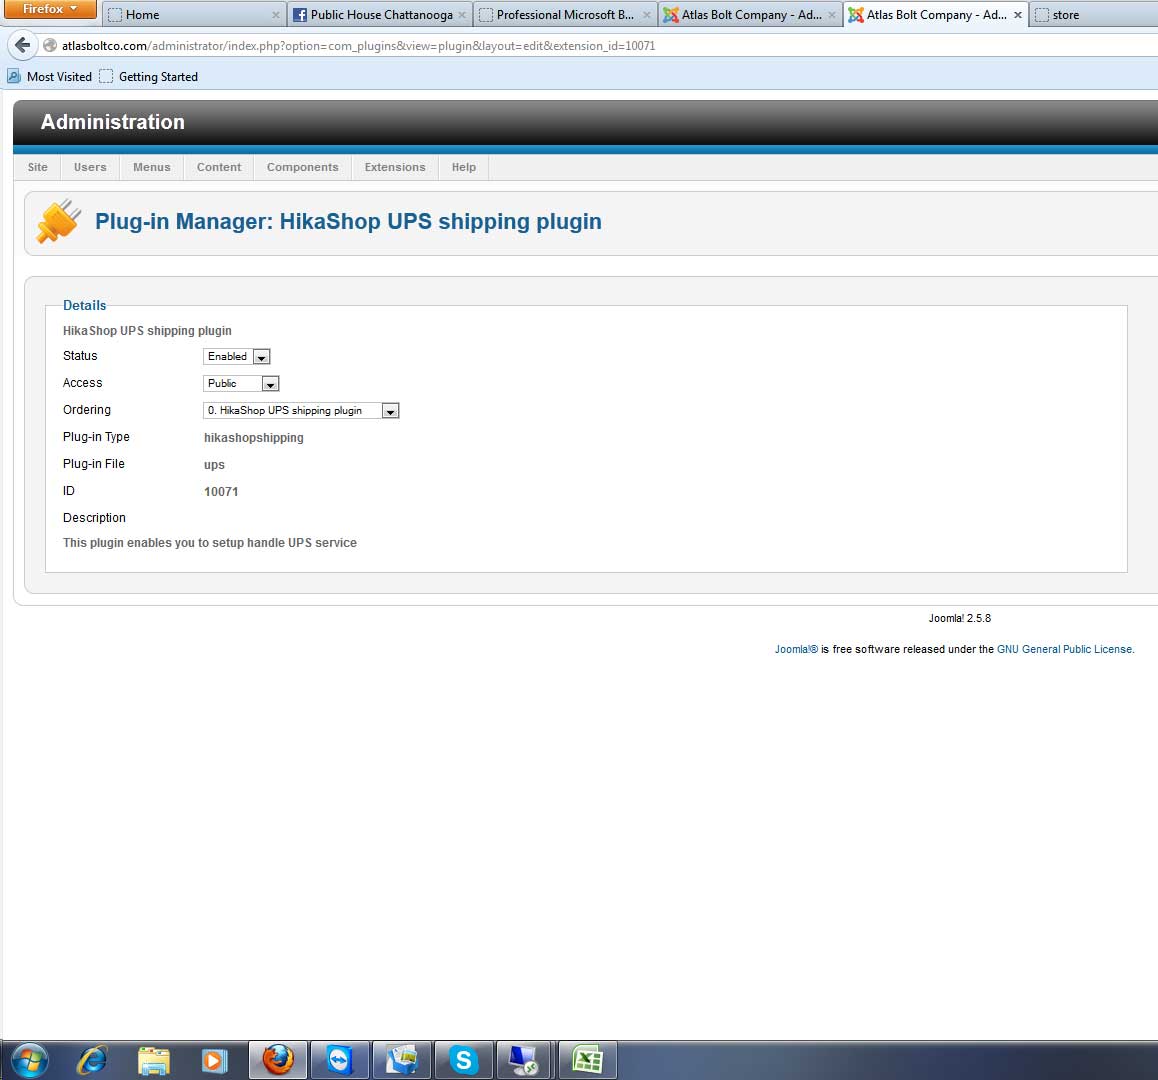Viewport: 1158px width, 1080px height.
Task: Click the plugin description sentence
Action: 210,543
